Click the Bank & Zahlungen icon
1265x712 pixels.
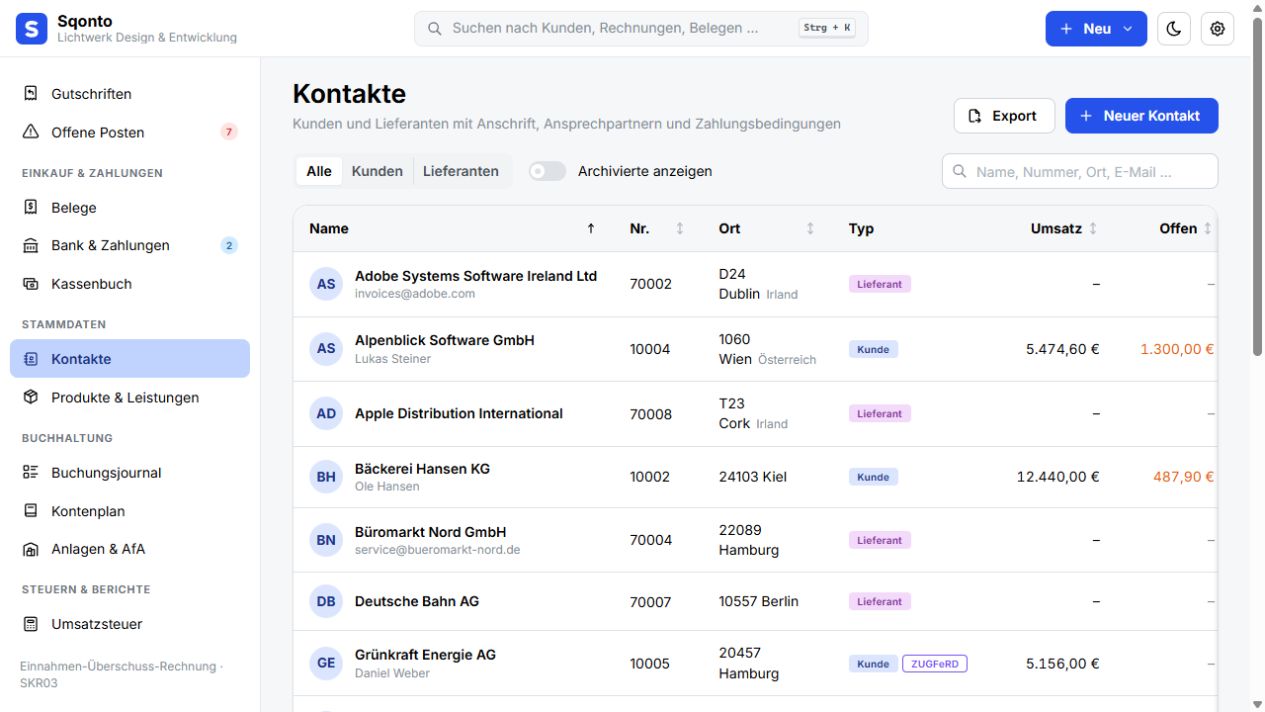pos(31,245)
